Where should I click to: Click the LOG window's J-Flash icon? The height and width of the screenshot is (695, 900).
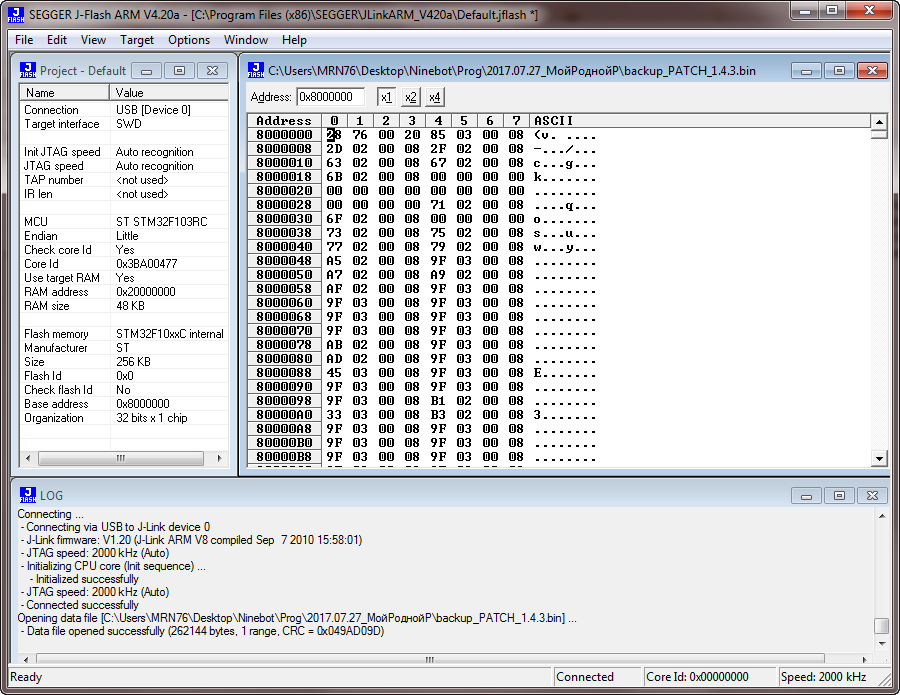click(x=28, y=495)
